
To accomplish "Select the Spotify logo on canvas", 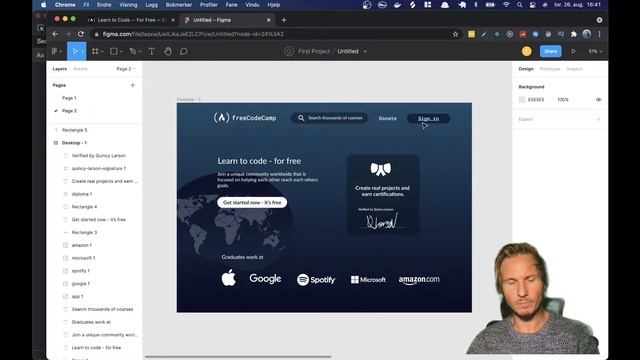I will [316, 280].
